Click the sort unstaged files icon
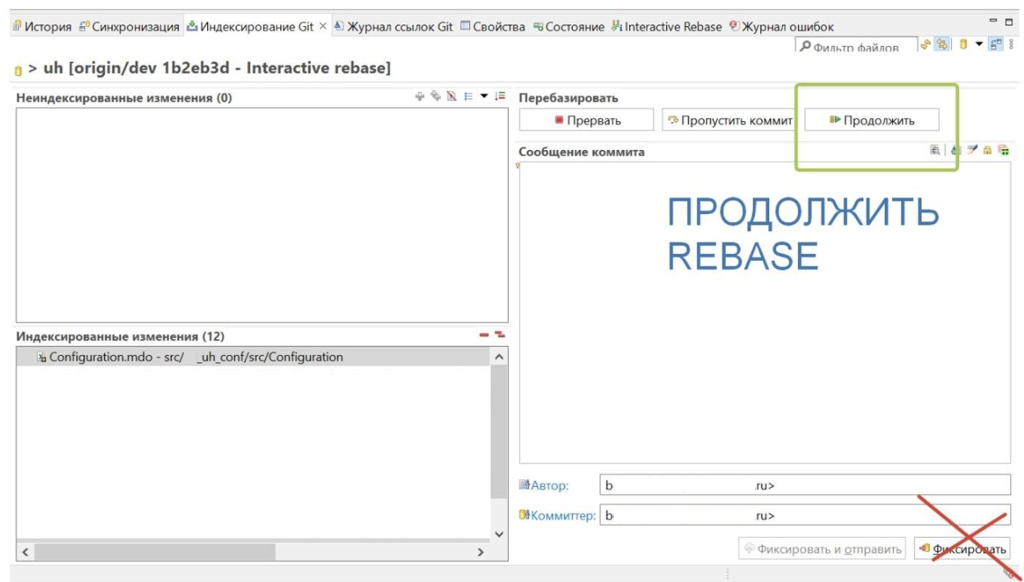The height and width of the screenshot is (582, 1024). (x=500, y=97)
